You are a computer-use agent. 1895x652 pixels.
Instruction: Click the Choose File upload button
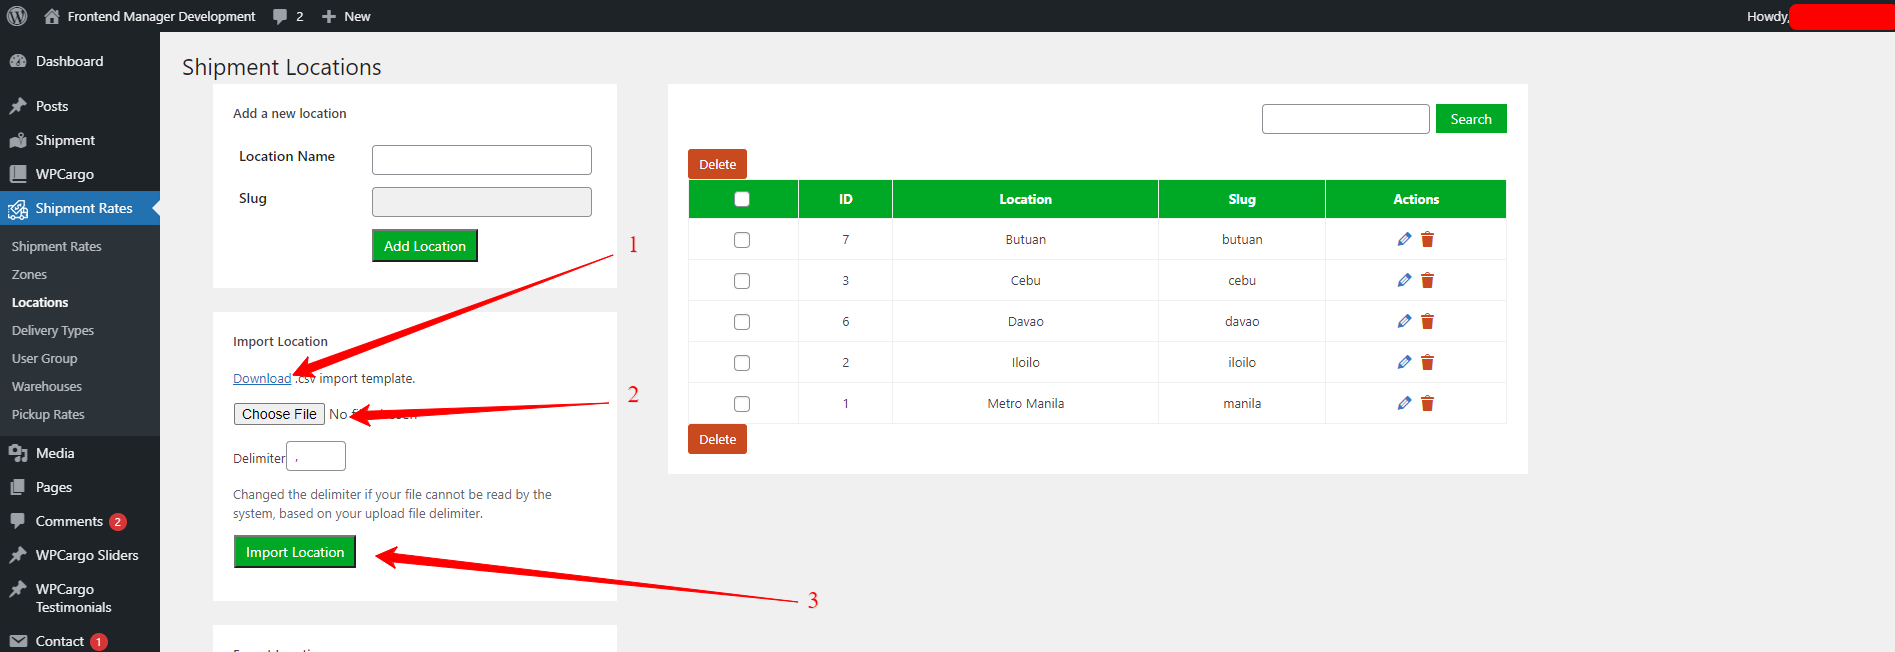click(x=279, y=414)
